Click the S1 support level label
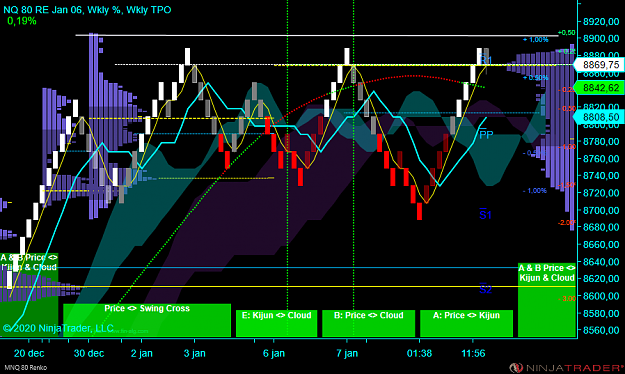The width and height of the screenshot is (625, 374). [x=485, y=215]
